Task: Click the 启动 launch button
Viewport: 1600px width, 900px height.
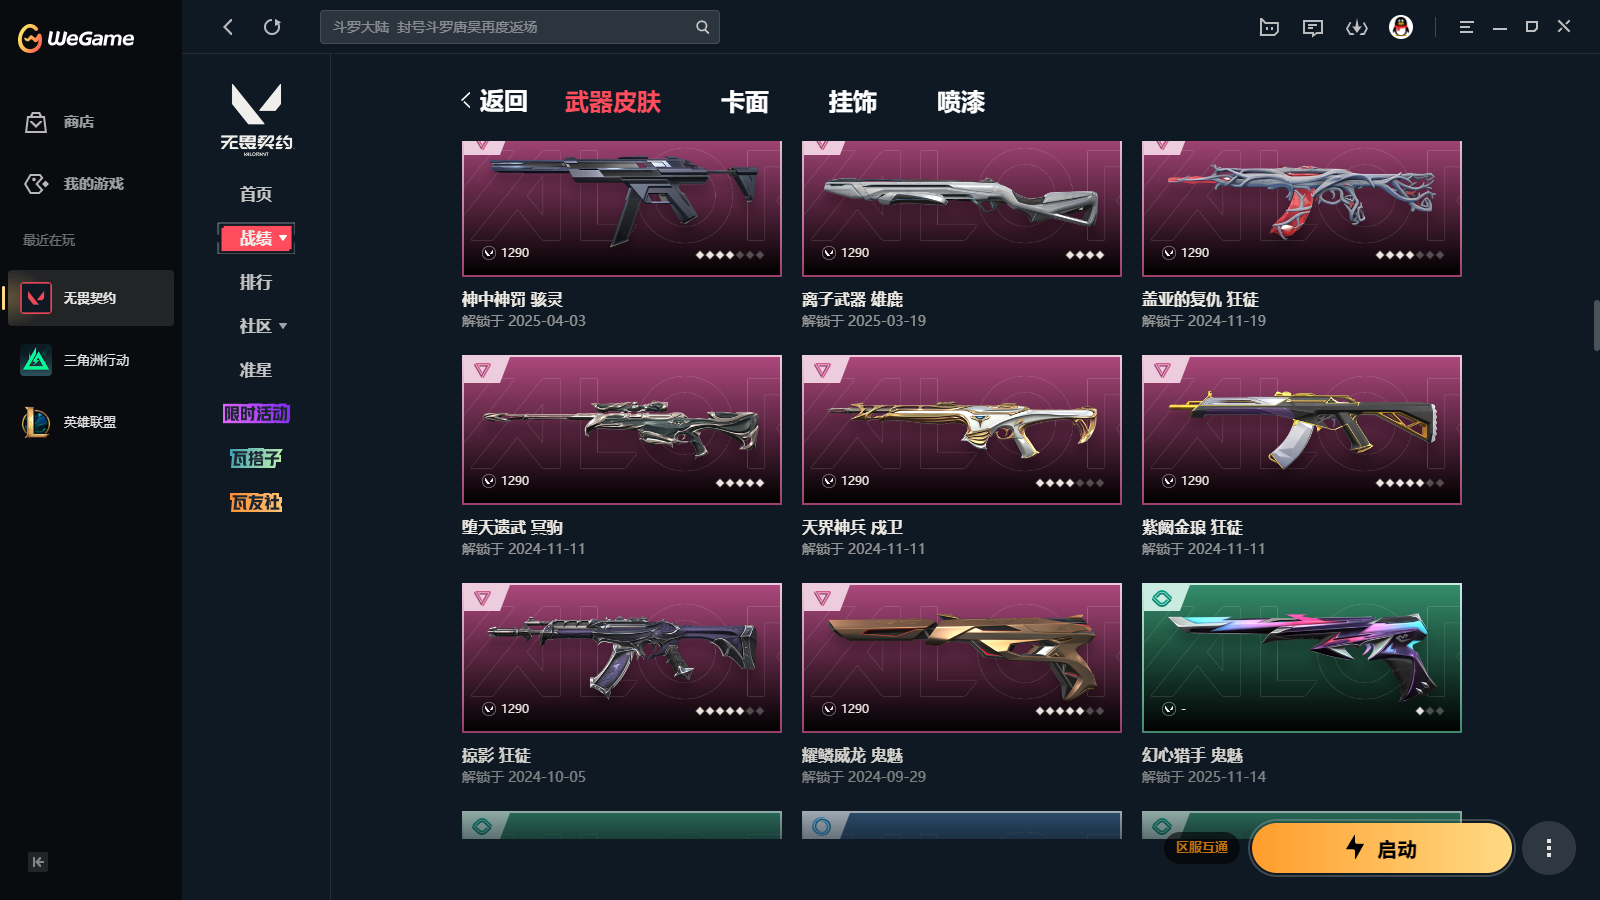Action: point(1381,848)
